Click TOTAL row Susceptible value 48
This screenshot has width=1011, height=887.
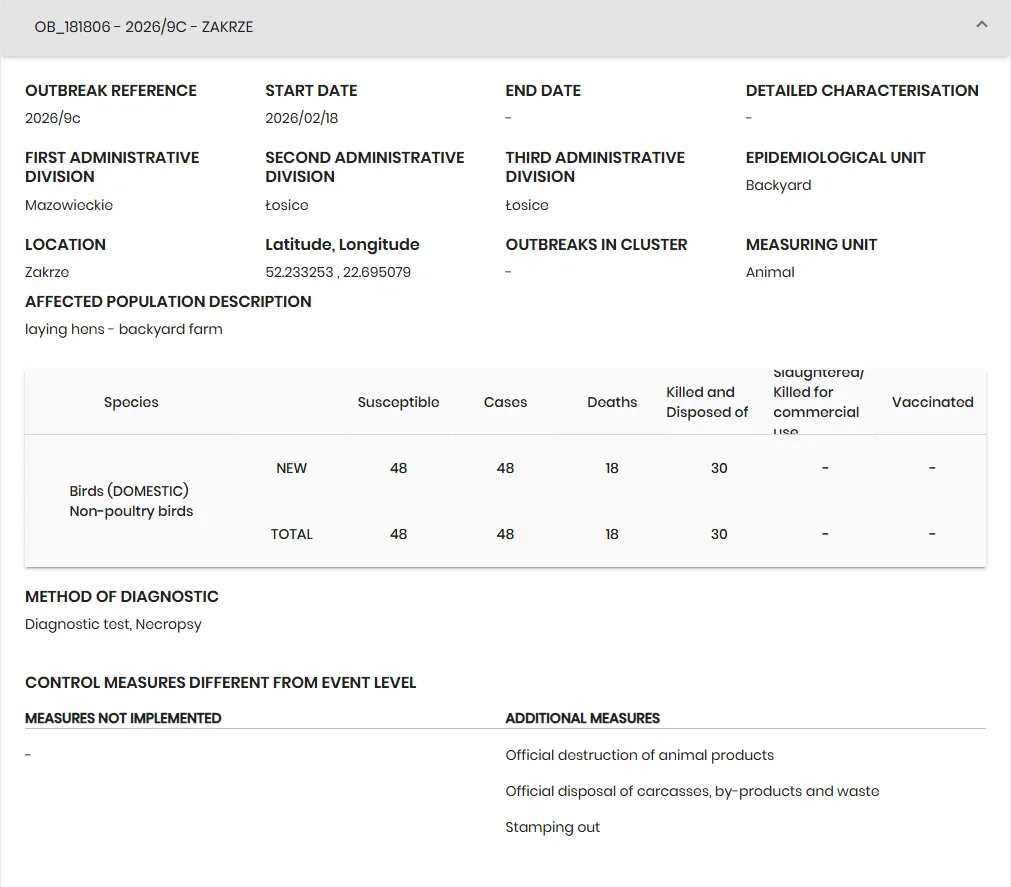pyautogui.click(x=398, y=534)
